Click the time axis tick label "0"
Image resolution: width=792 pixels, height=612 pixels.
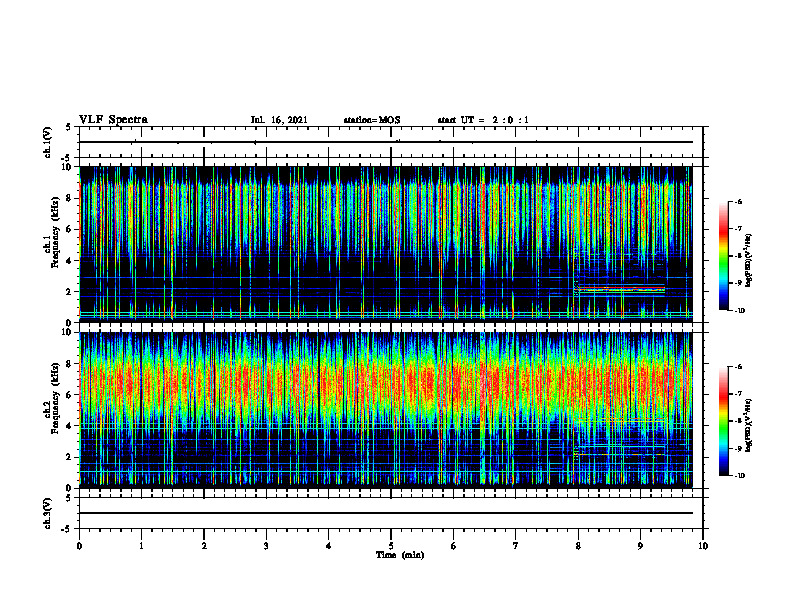point(79,546)
